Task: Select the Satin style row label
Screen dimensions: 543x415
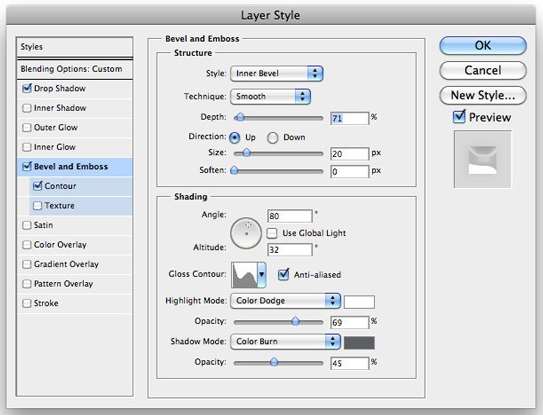Action: pyautogui.click(x=43, y=225)
